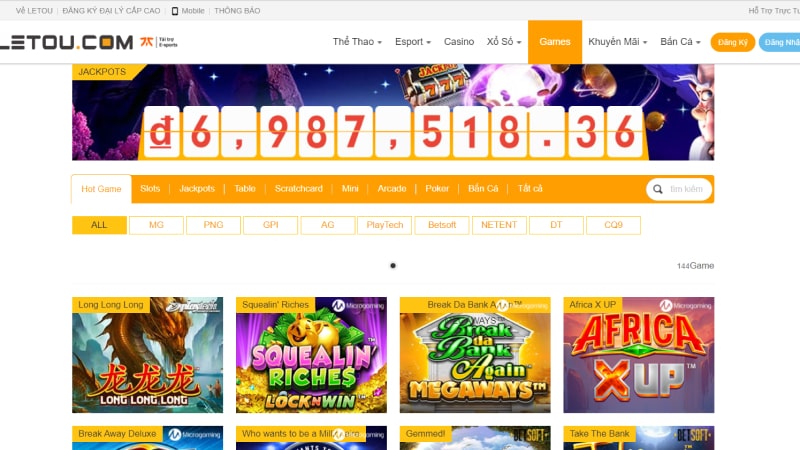800x450 pixels.
Task: Click the 144Game count text
Action: point(695,266)
